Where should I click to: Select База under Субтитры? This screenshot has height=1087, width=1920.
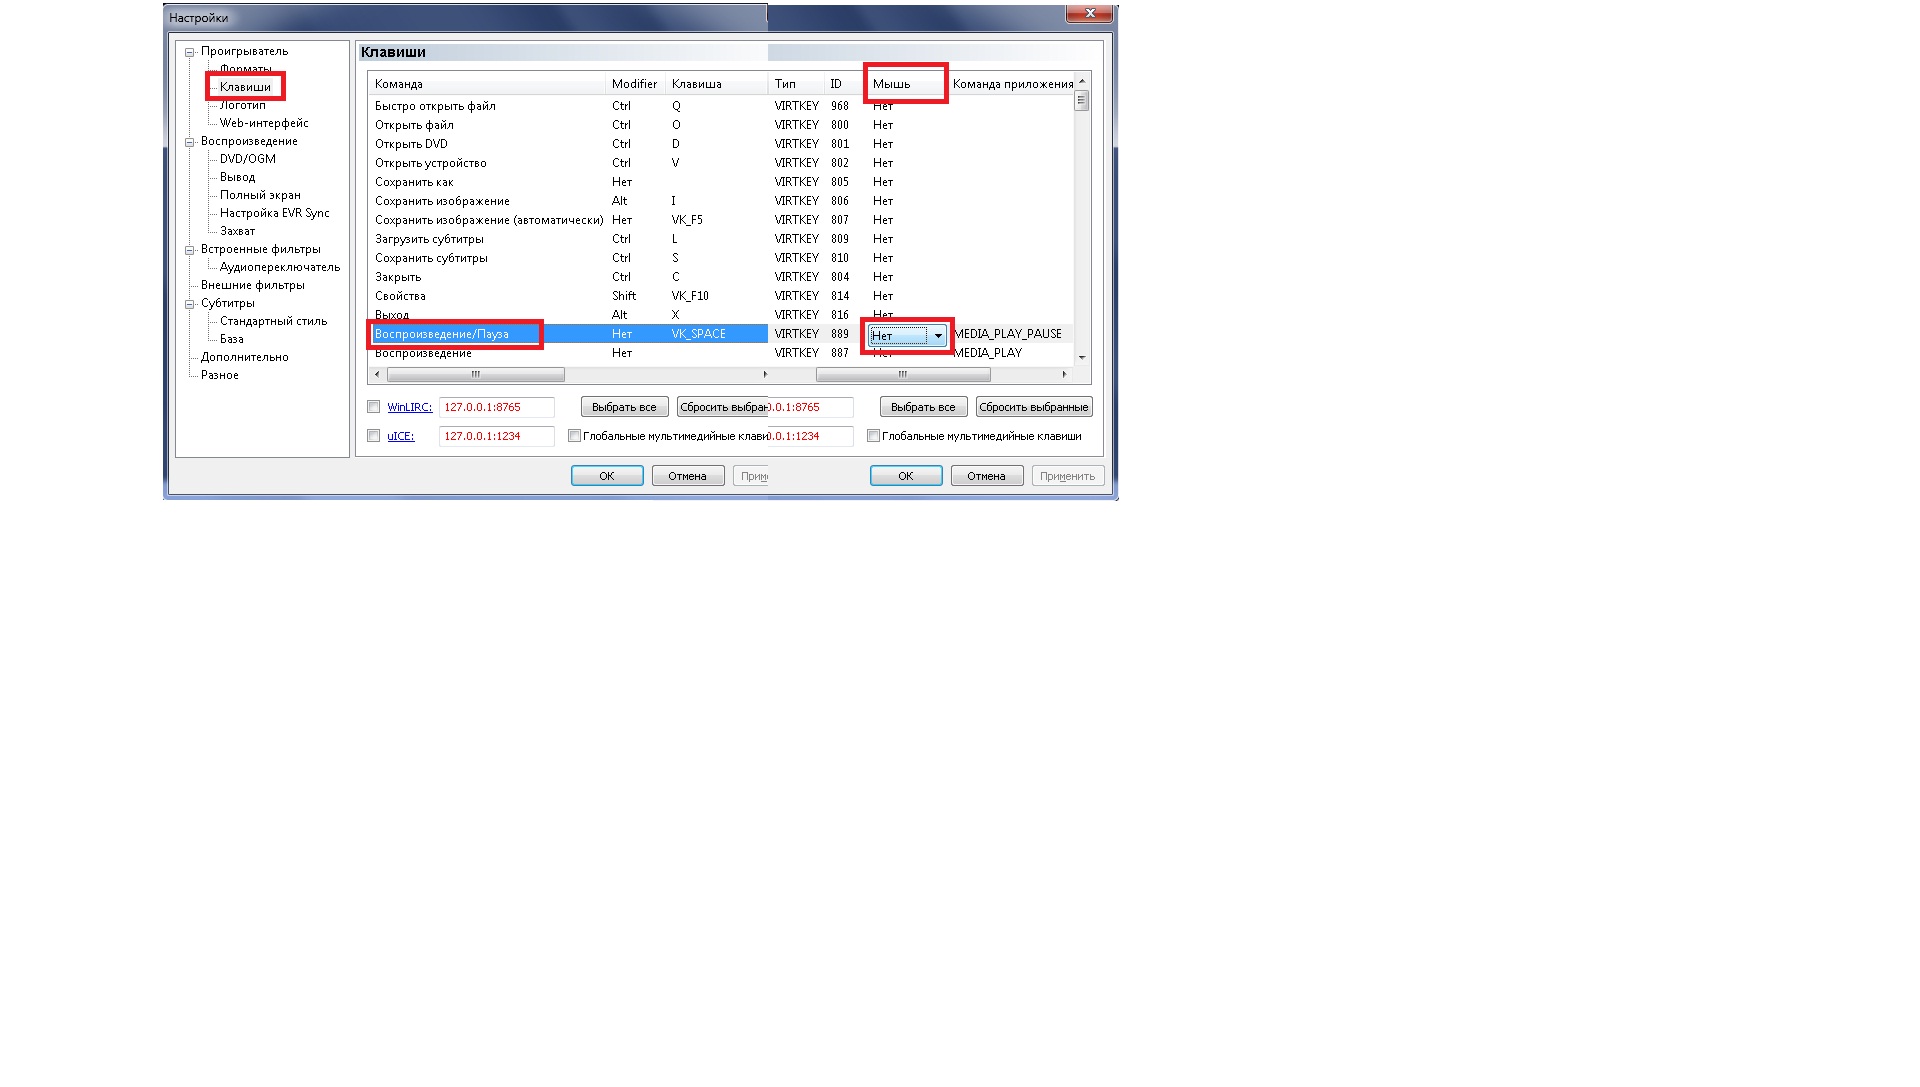[x=232, y=339]
